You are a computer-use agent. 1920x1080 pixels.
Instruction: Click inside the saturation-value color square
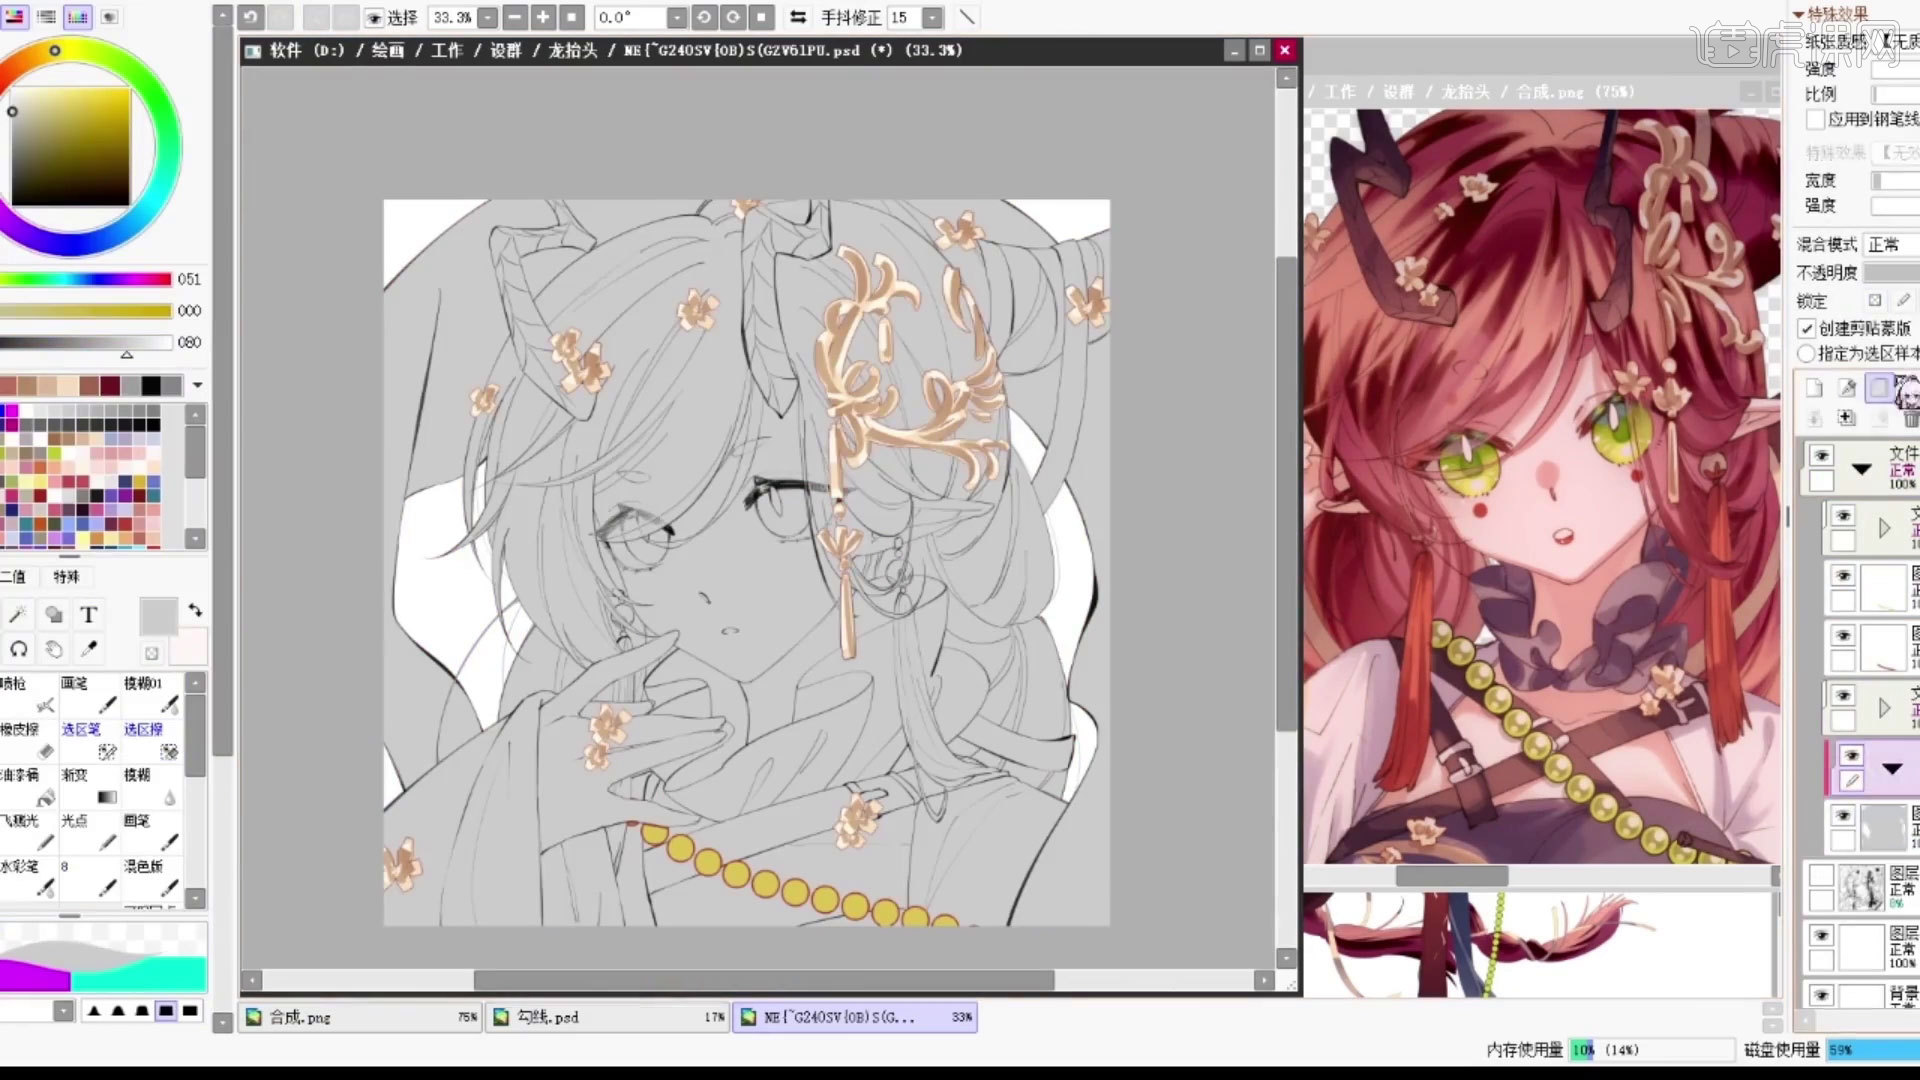pyautogui.click(x=70, y=146)
